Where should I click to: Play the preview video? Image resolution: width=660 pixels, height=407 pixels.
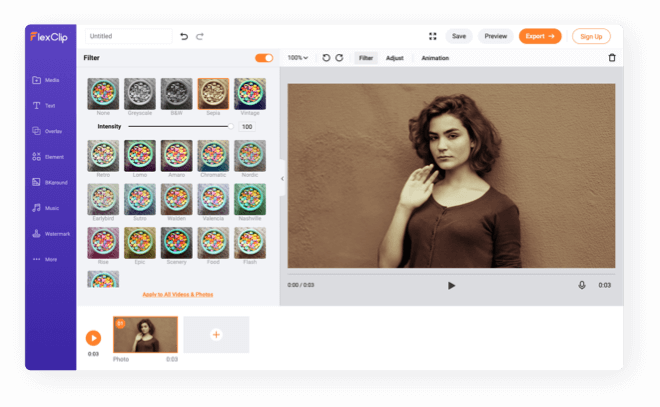[x=451, y=285]
